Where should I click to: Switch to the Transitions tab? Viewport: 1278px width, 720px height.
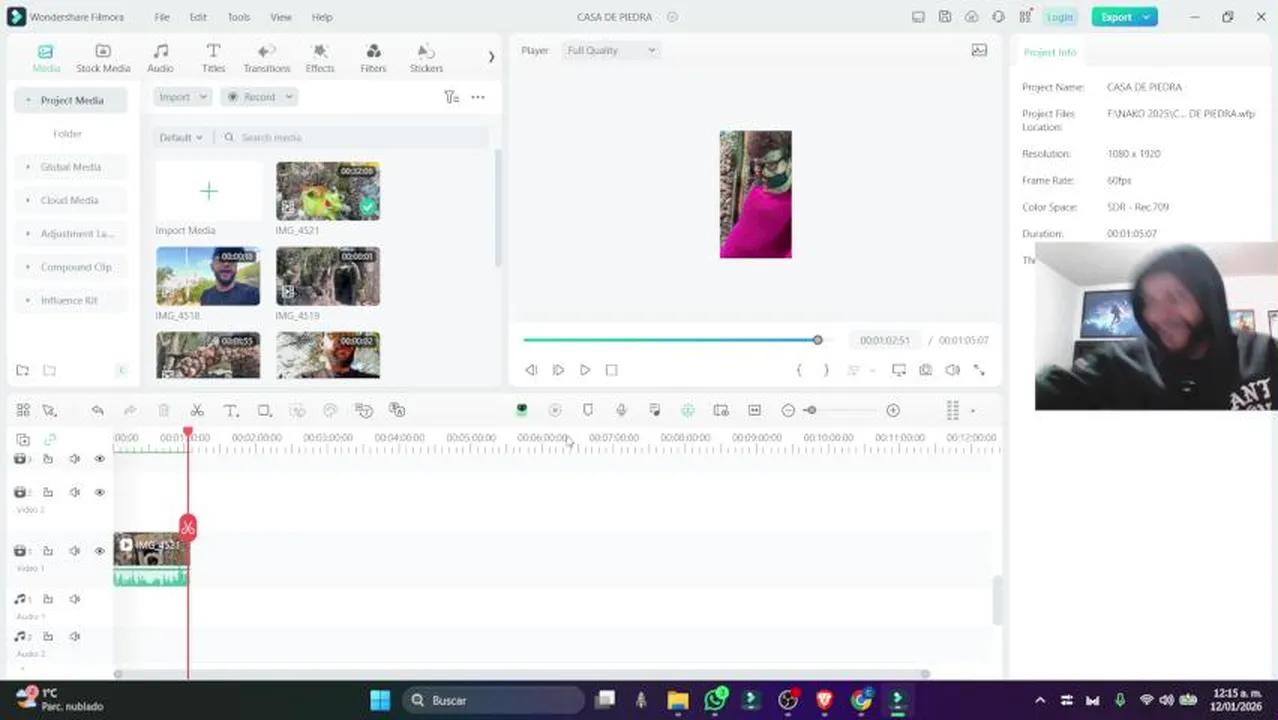(267, 58)
